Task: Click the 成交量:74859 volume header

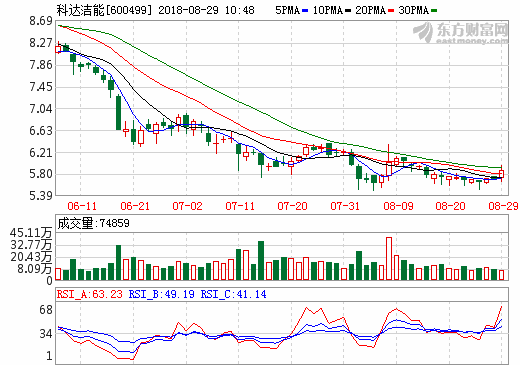Action: (x=93, y=223)
